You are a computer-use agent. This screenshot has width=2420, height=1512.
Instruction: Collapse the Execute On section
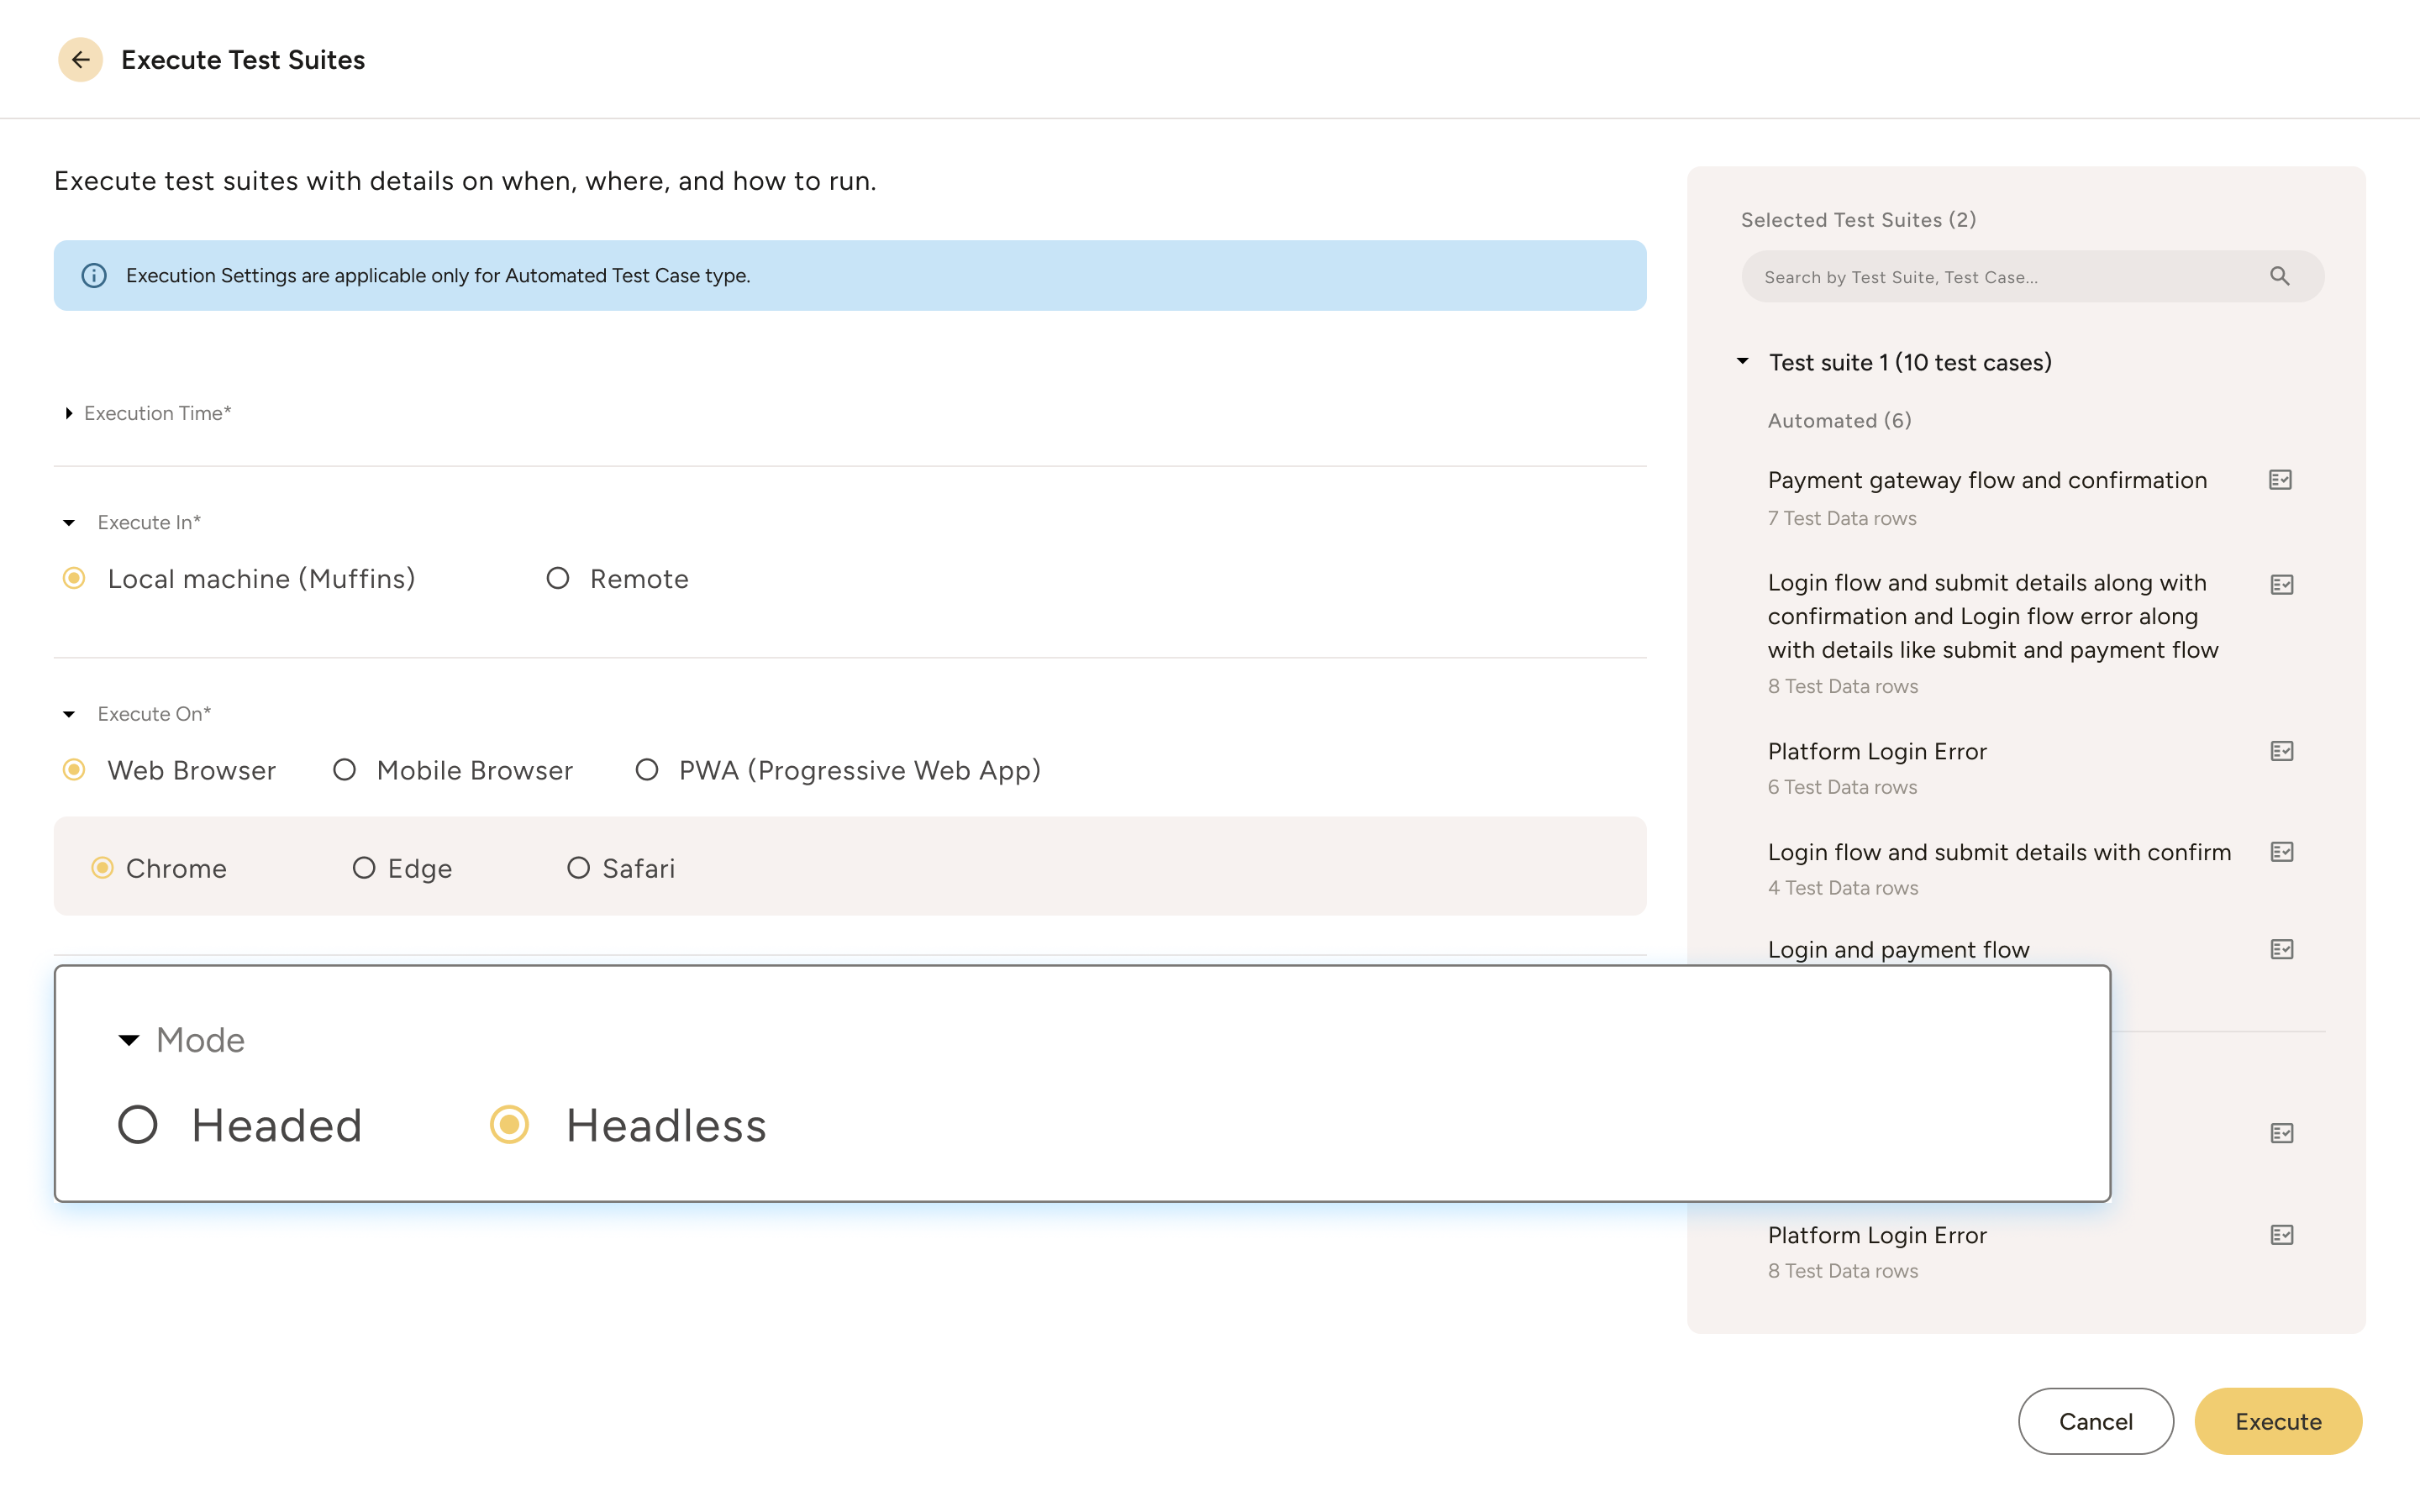tap(69, 713)
